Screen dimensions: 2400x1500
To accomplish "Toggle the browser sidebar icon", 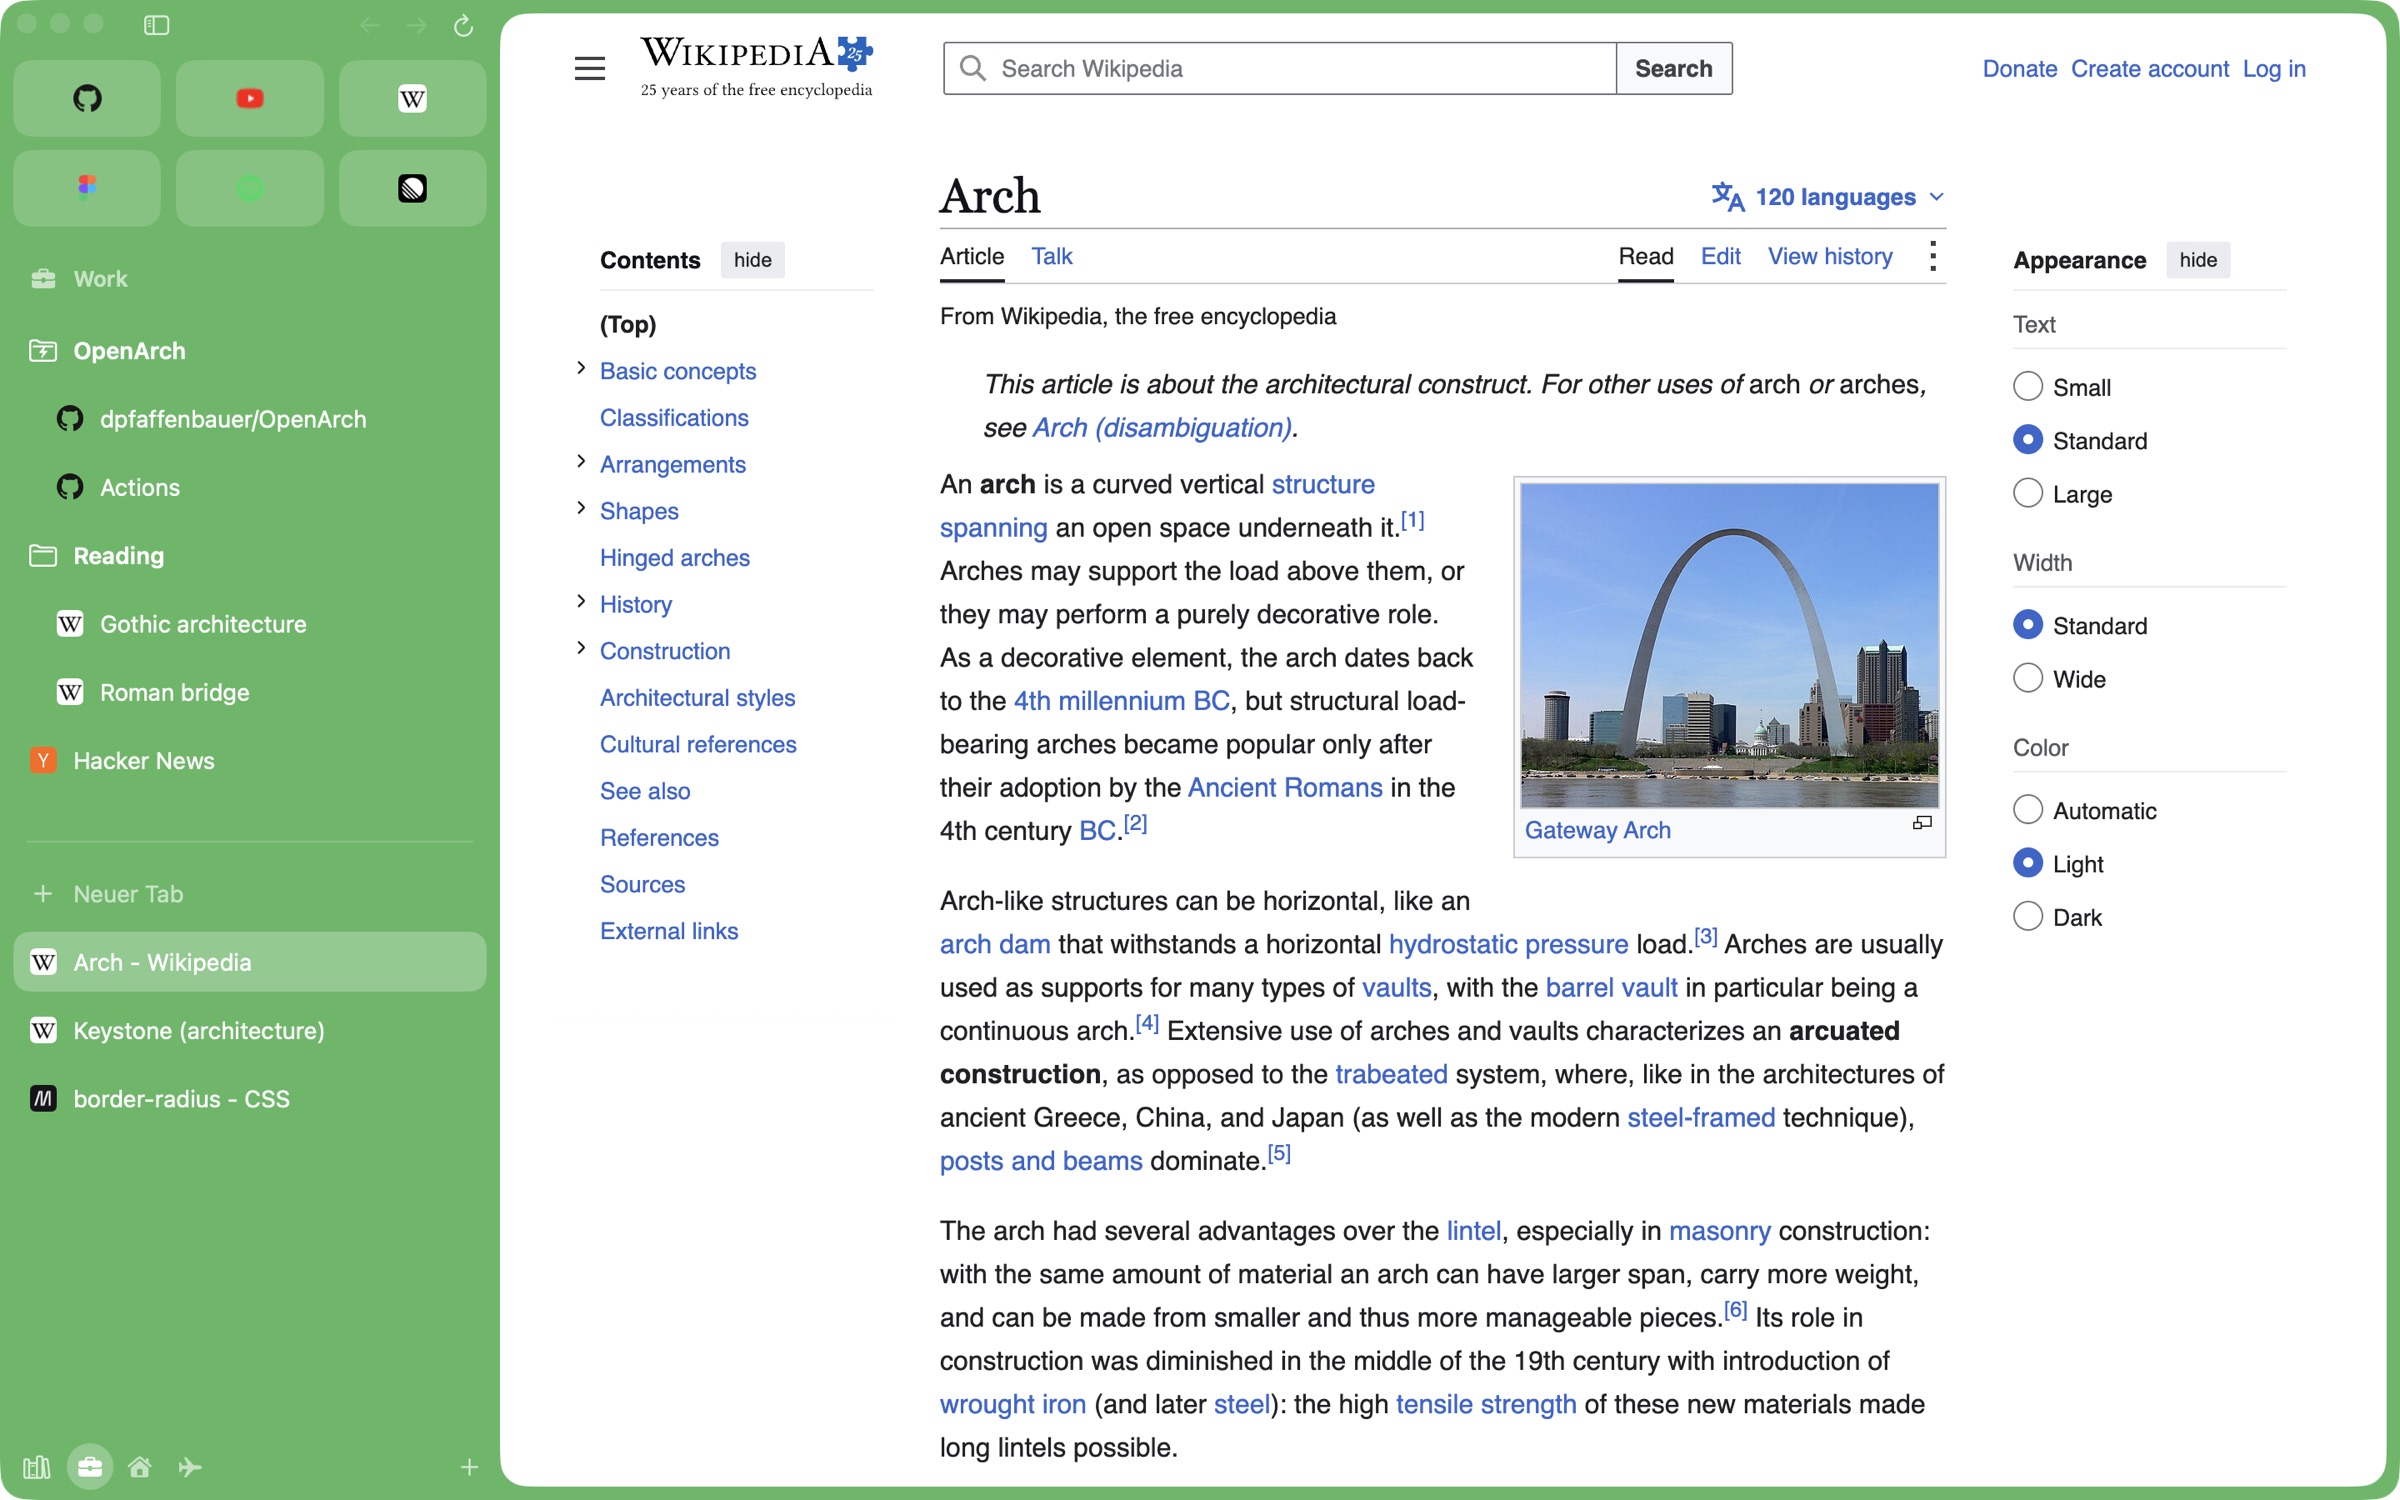I will [x=157, y=25].
